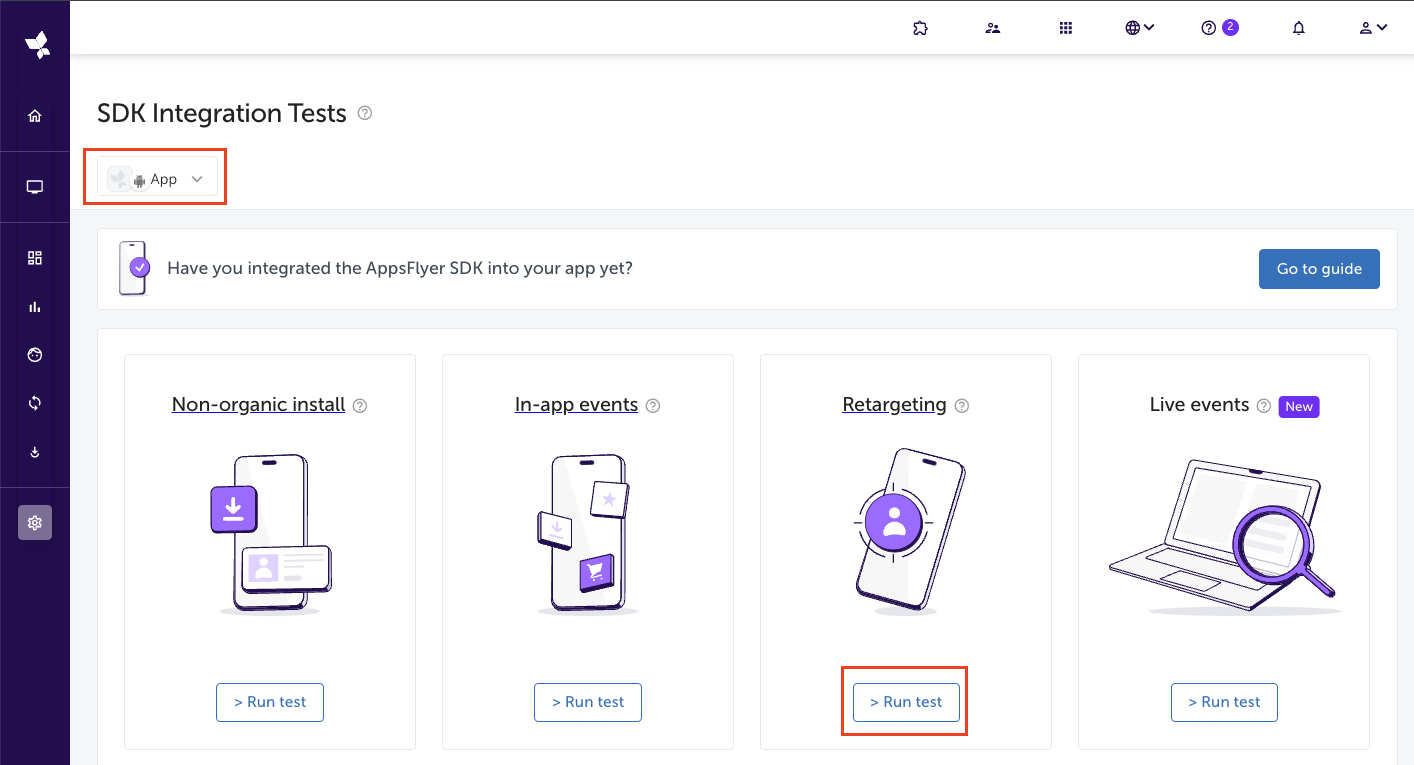Click the help icon next to SDK Integration Tests

pyautogui.click(x=365, y=113)
